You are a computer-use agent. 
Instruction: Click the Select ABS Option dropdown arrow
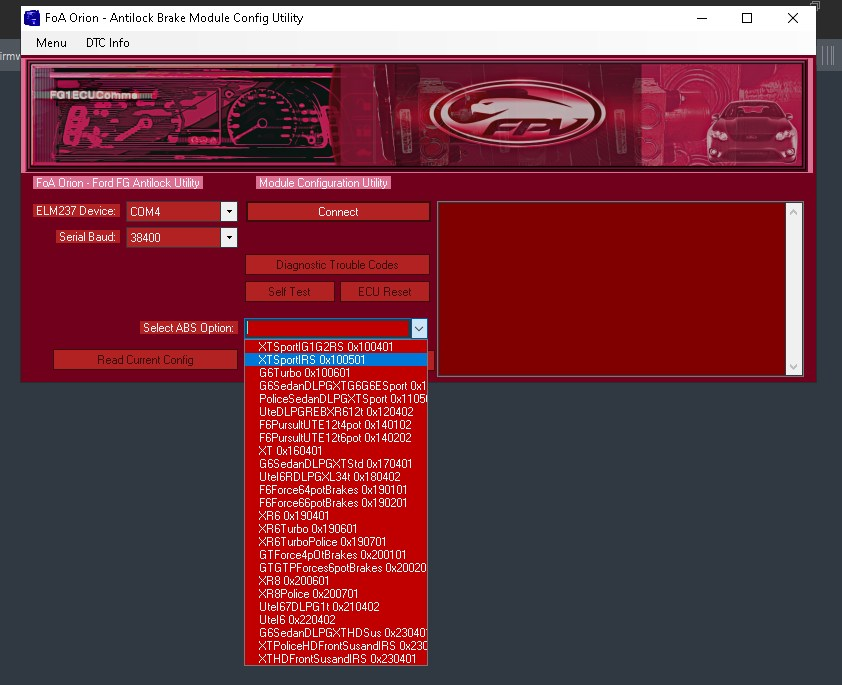419,328
